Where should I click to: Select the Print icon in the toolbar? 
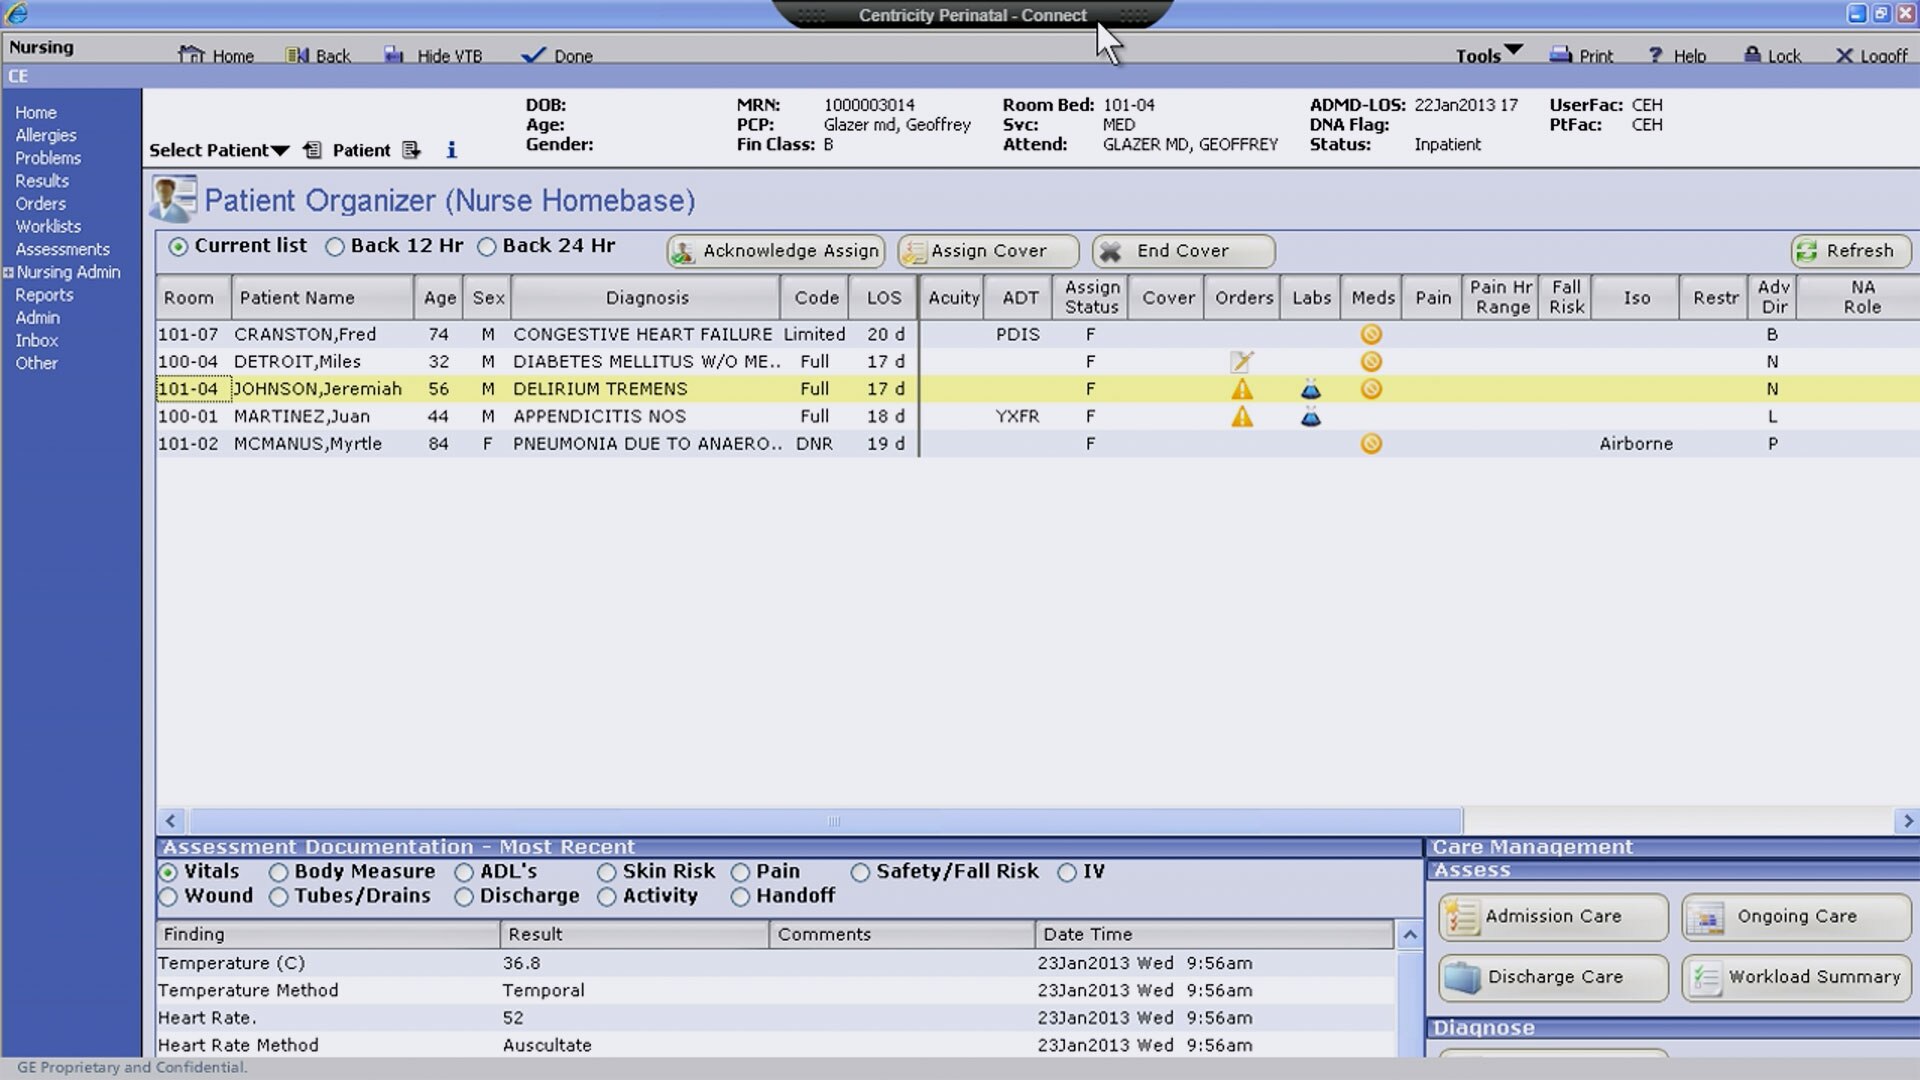pos(1560,55)
